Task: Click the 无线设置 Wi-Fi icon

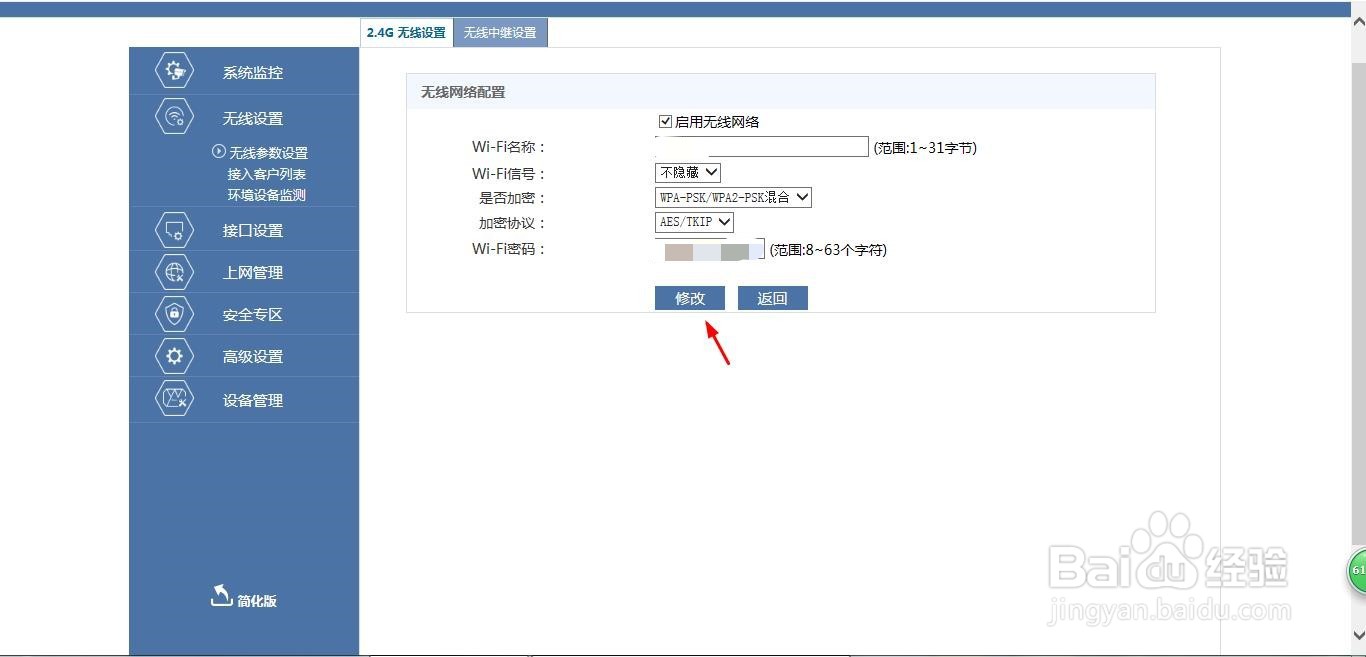Action: tap(174, 116)
